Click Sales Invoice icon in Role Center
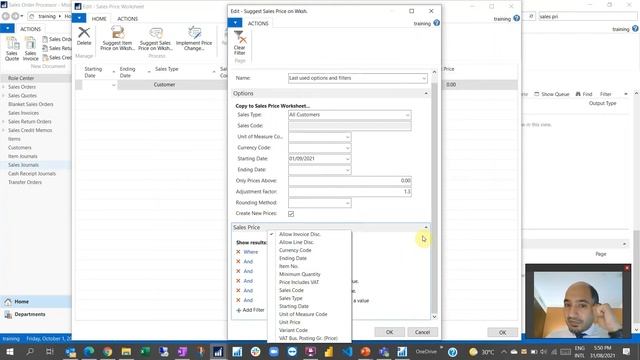640x360 pixels. 31,43
